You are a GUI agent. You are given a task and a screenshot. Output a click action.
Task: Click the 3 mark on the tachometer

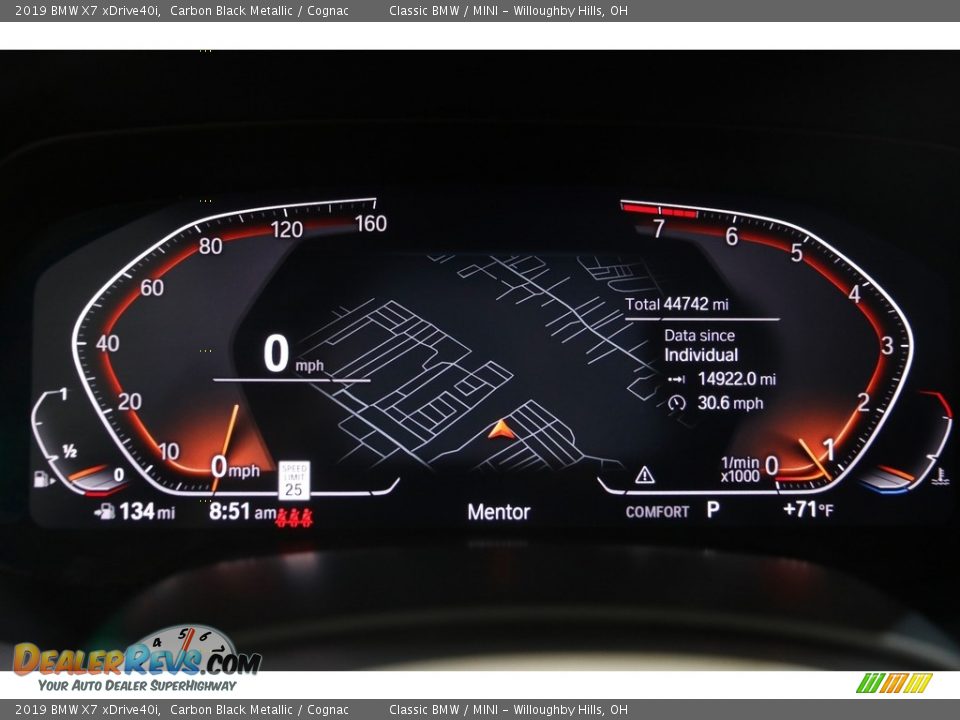point(887,346)
